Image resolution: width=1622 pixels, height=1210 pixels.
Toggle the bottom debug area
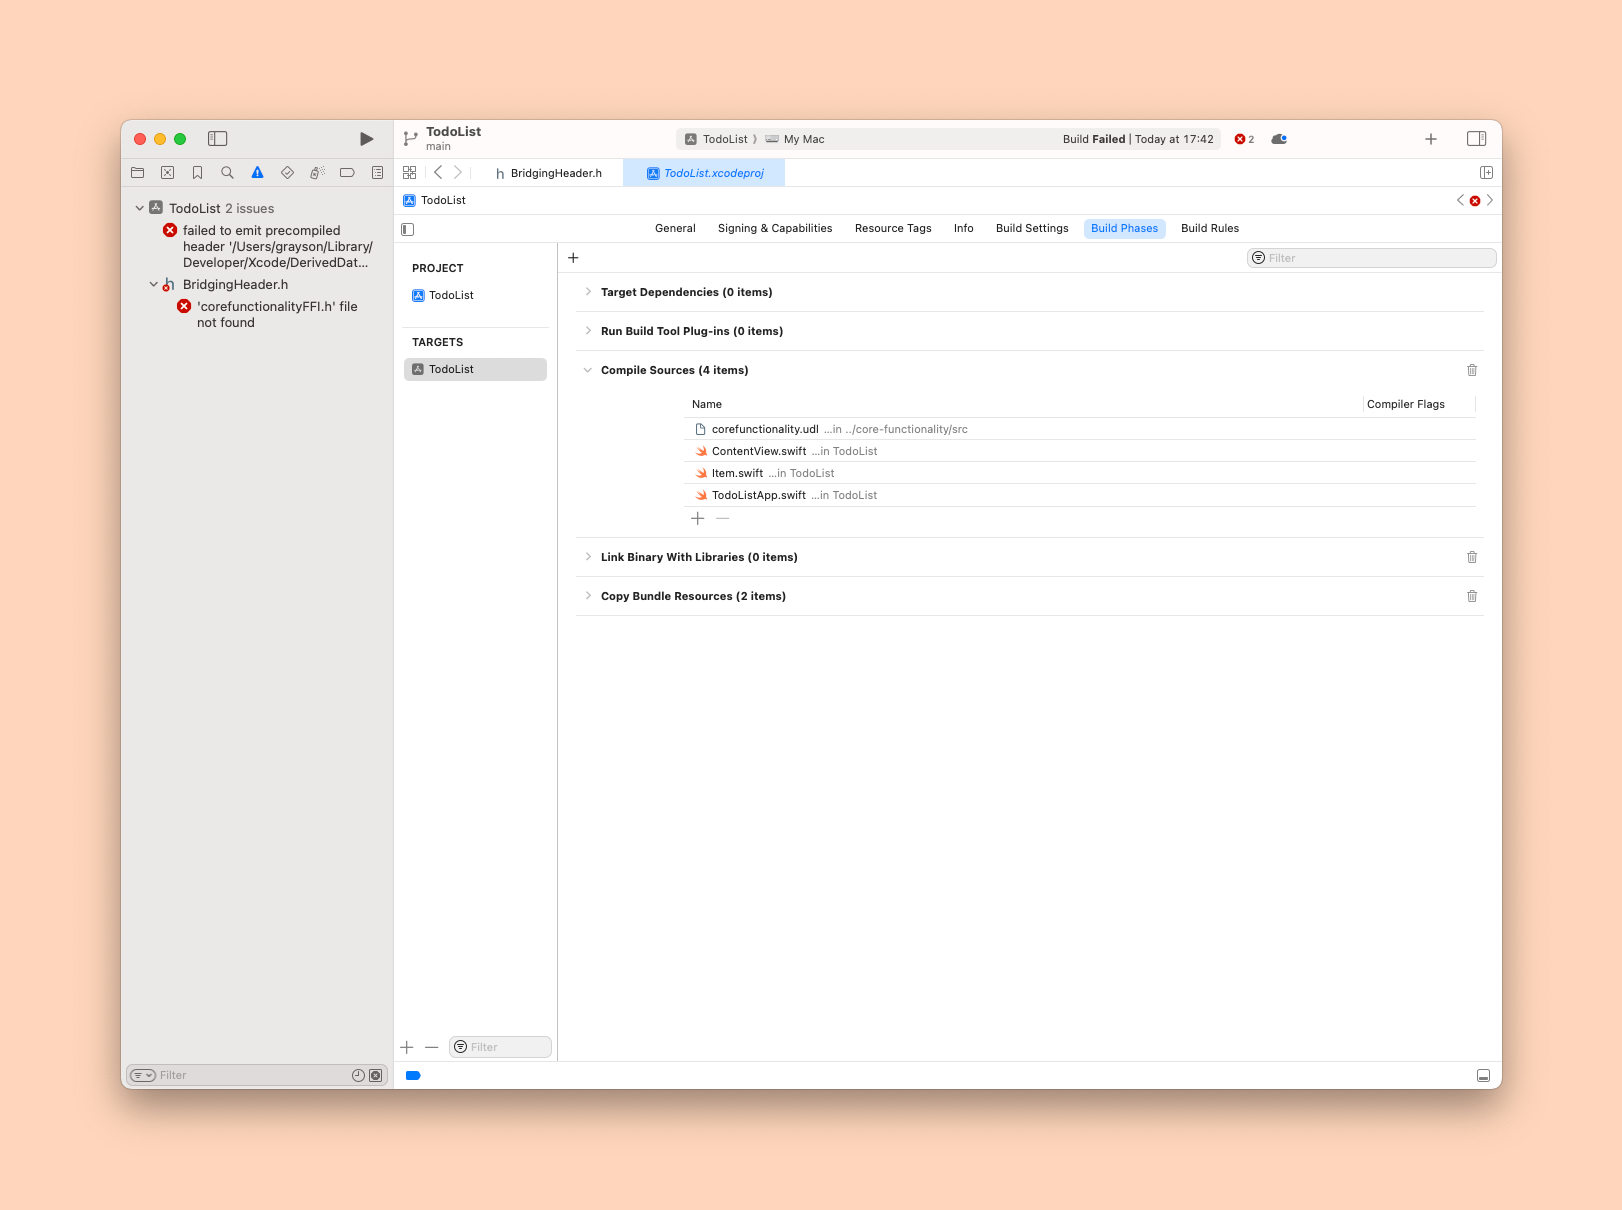coord(1483,1076)
